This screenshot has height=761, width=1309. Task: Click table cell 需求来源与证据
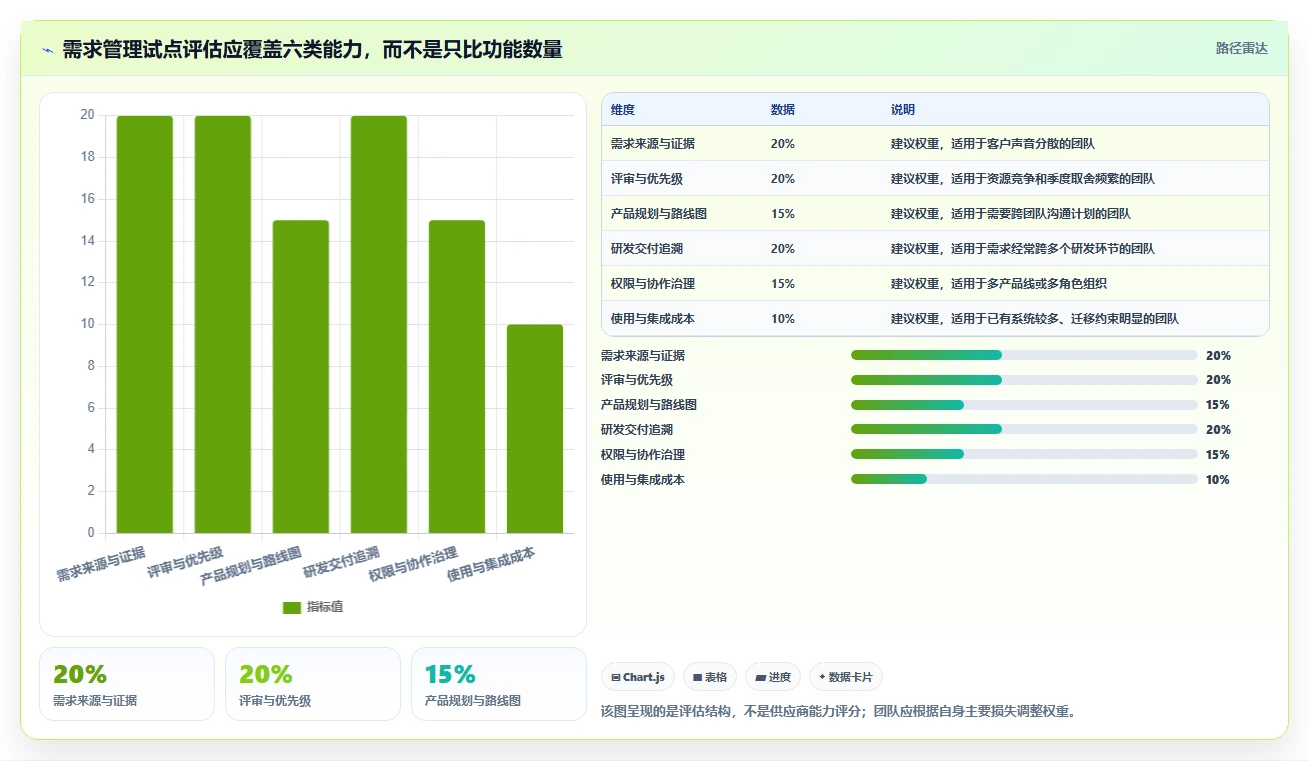[x=653, y=144]
